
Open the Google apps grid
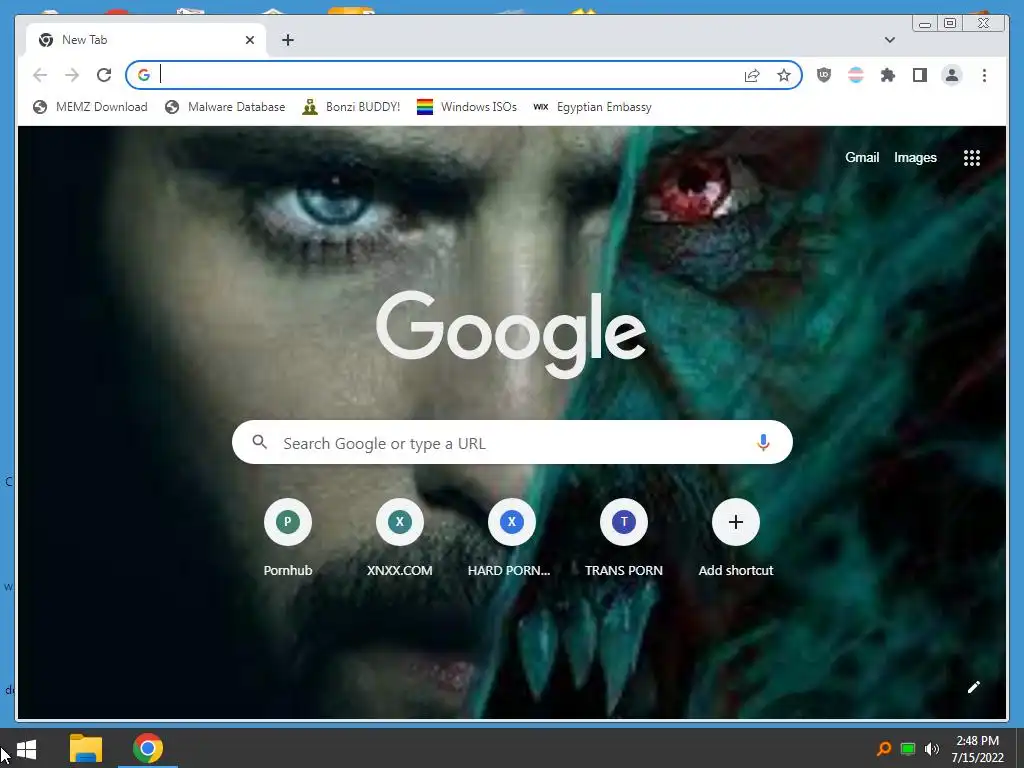[972, 157]
